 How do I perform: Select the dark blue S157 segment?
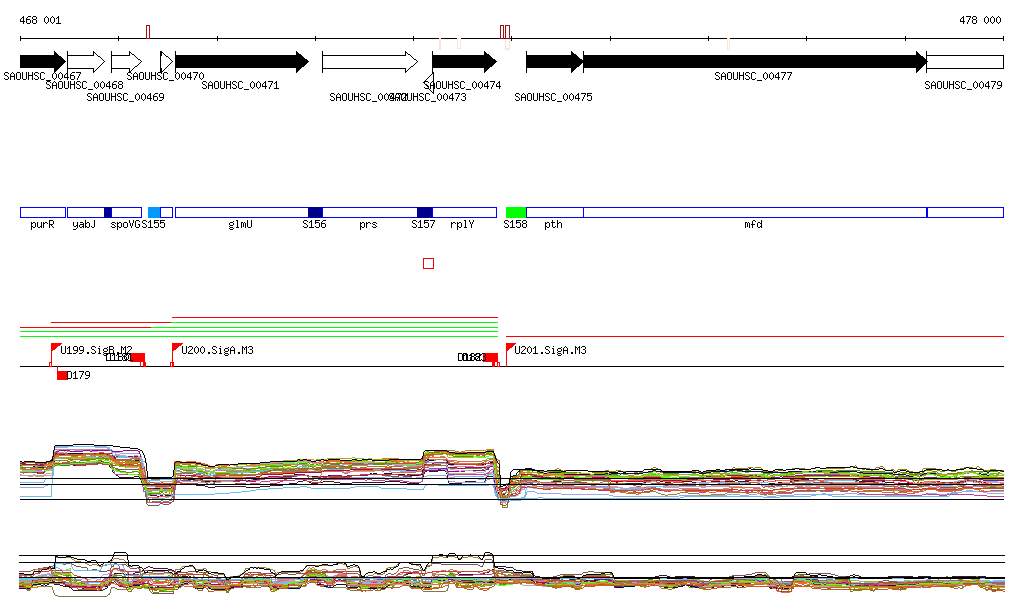click(425, 212)
